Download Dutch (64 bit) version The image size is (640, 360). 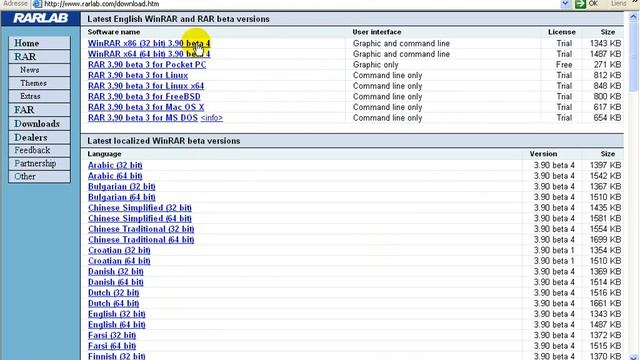(x=113, y=303)
